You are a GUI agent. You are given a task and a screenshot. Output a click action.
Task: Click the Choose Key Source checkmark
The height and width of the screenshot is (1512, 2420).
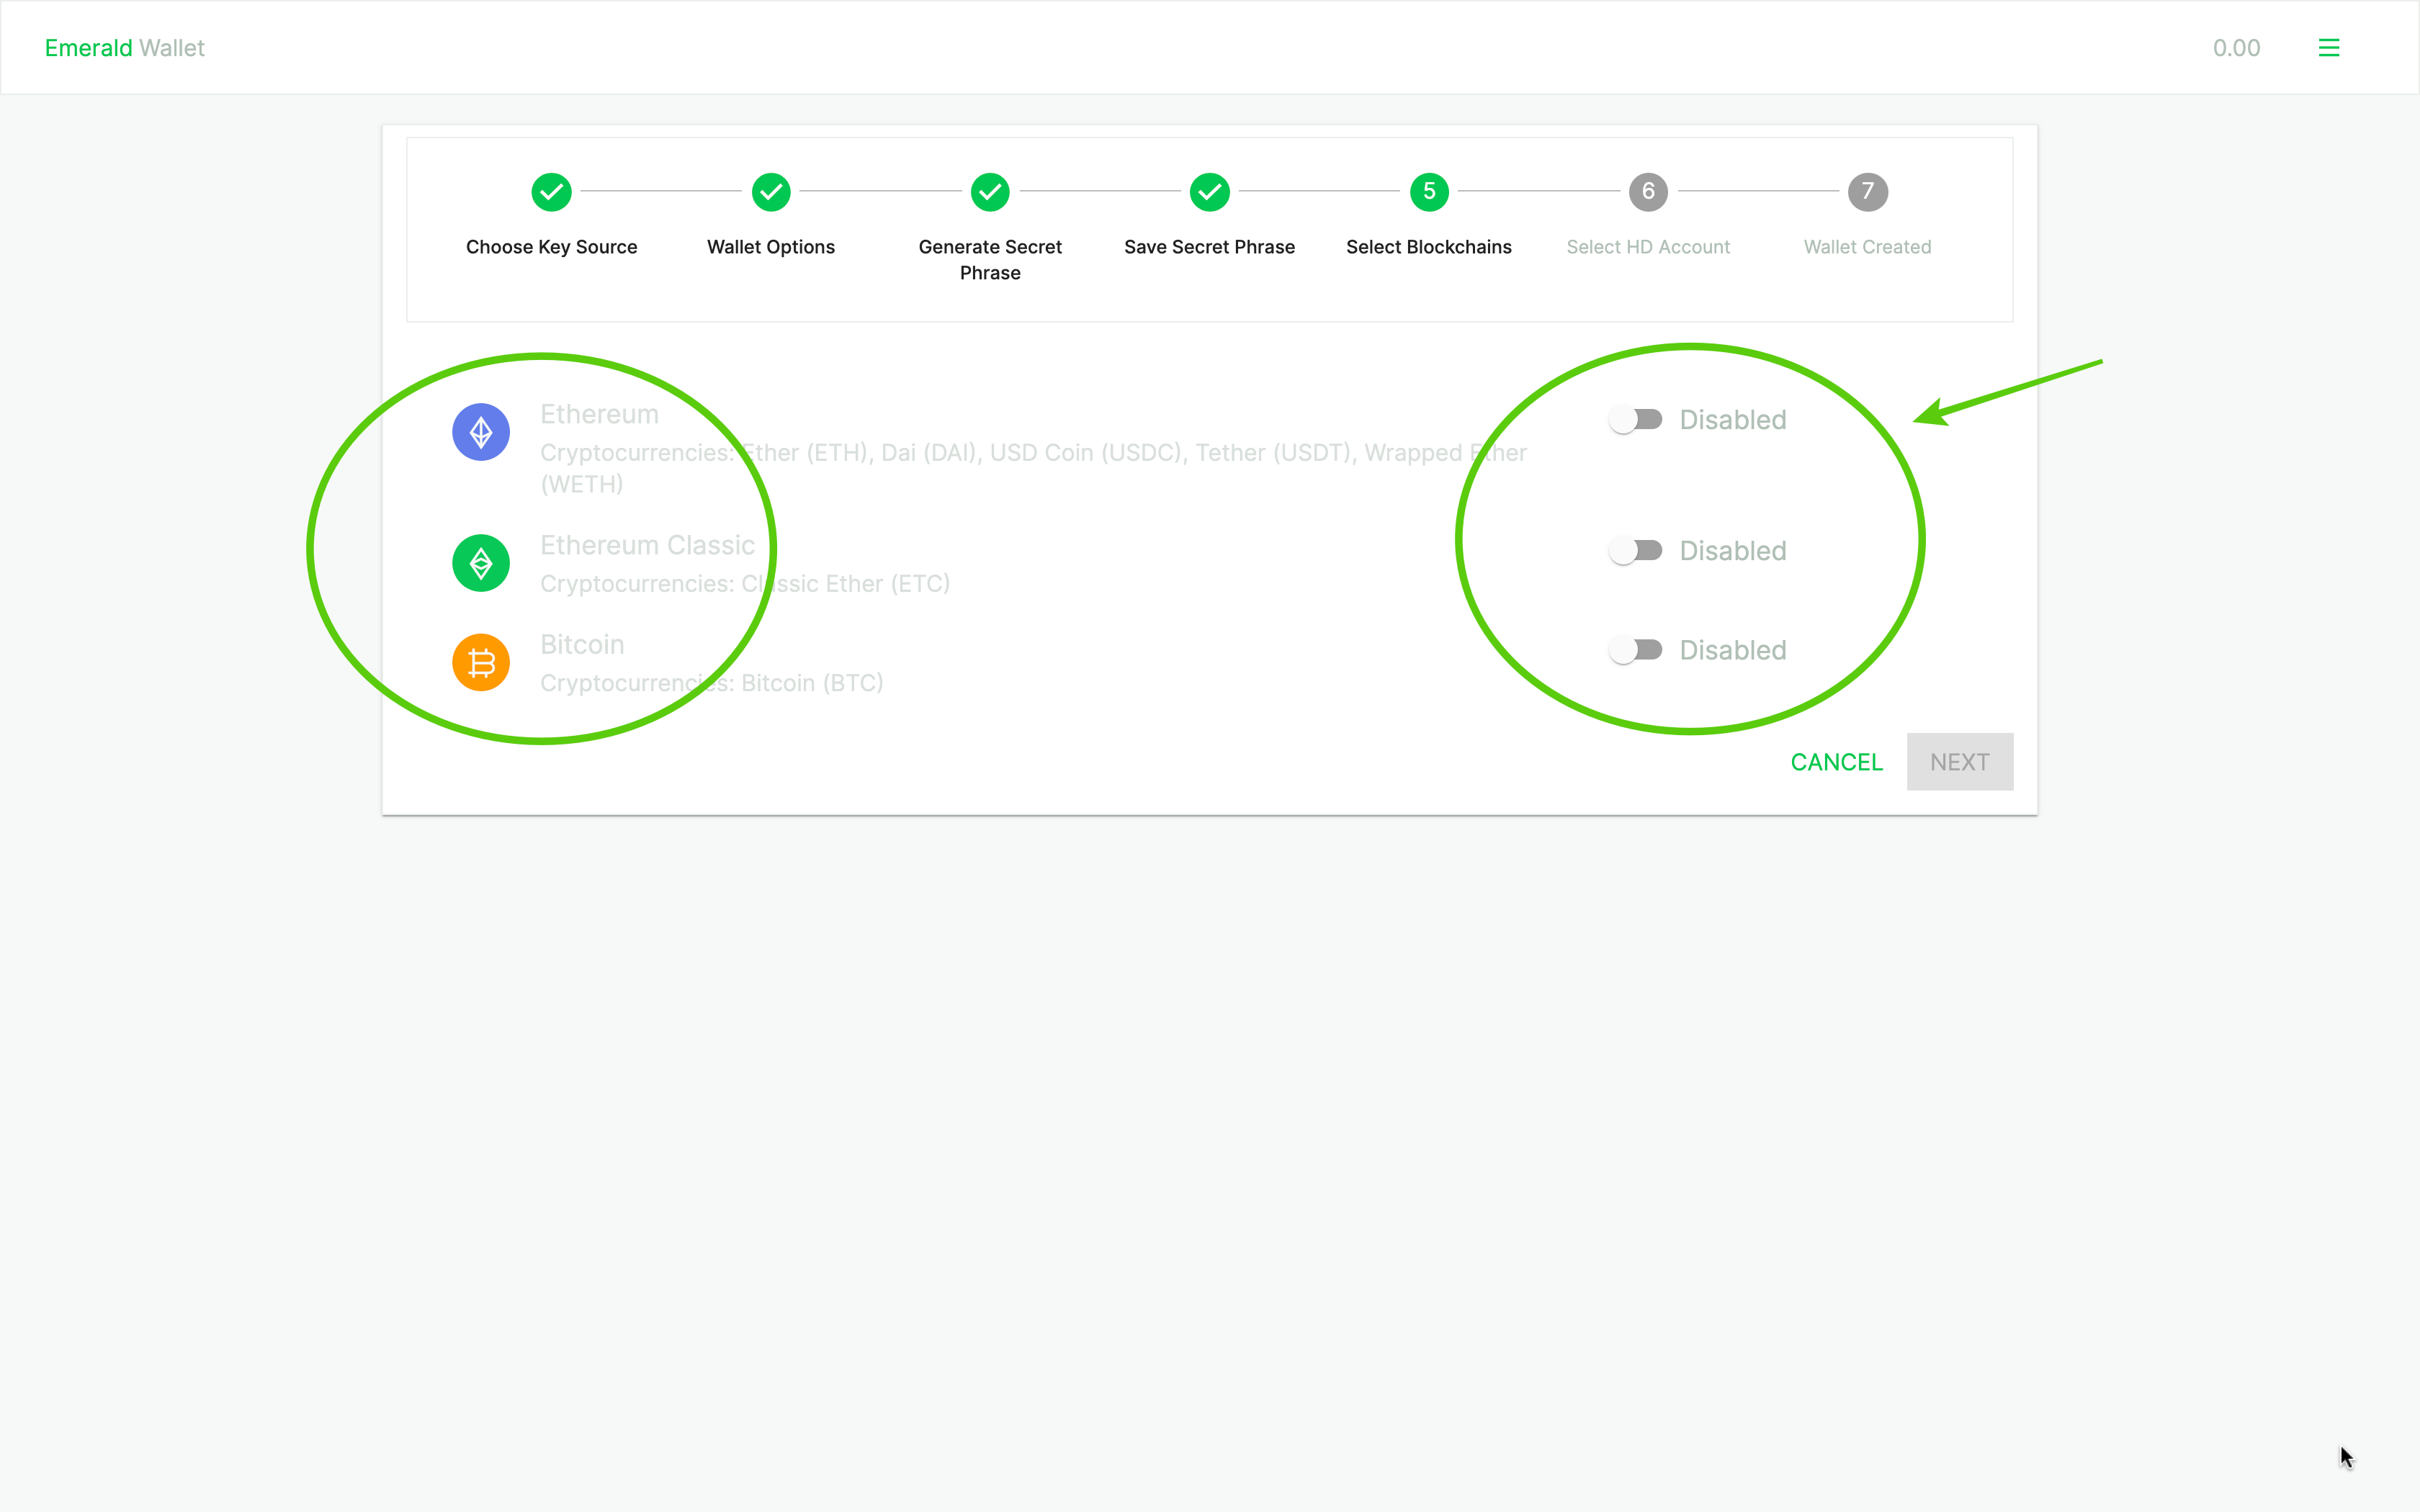tap(551, 192)
